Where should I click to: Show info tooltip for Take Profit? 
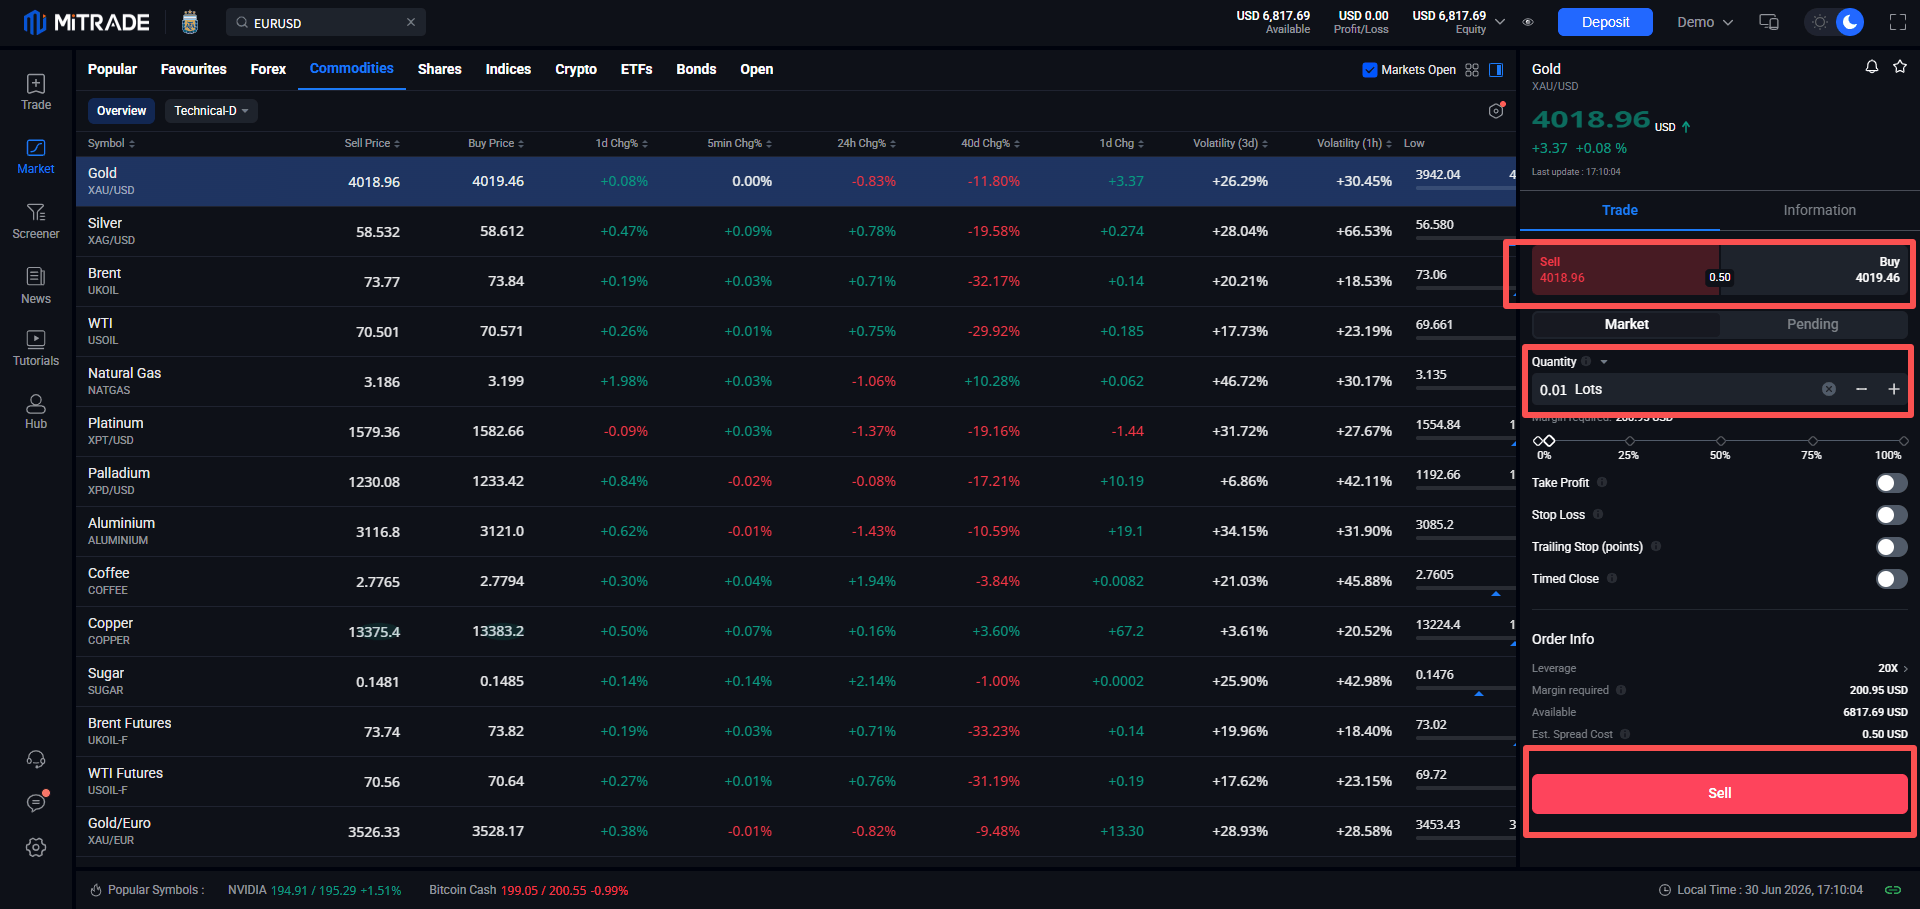1602,483
